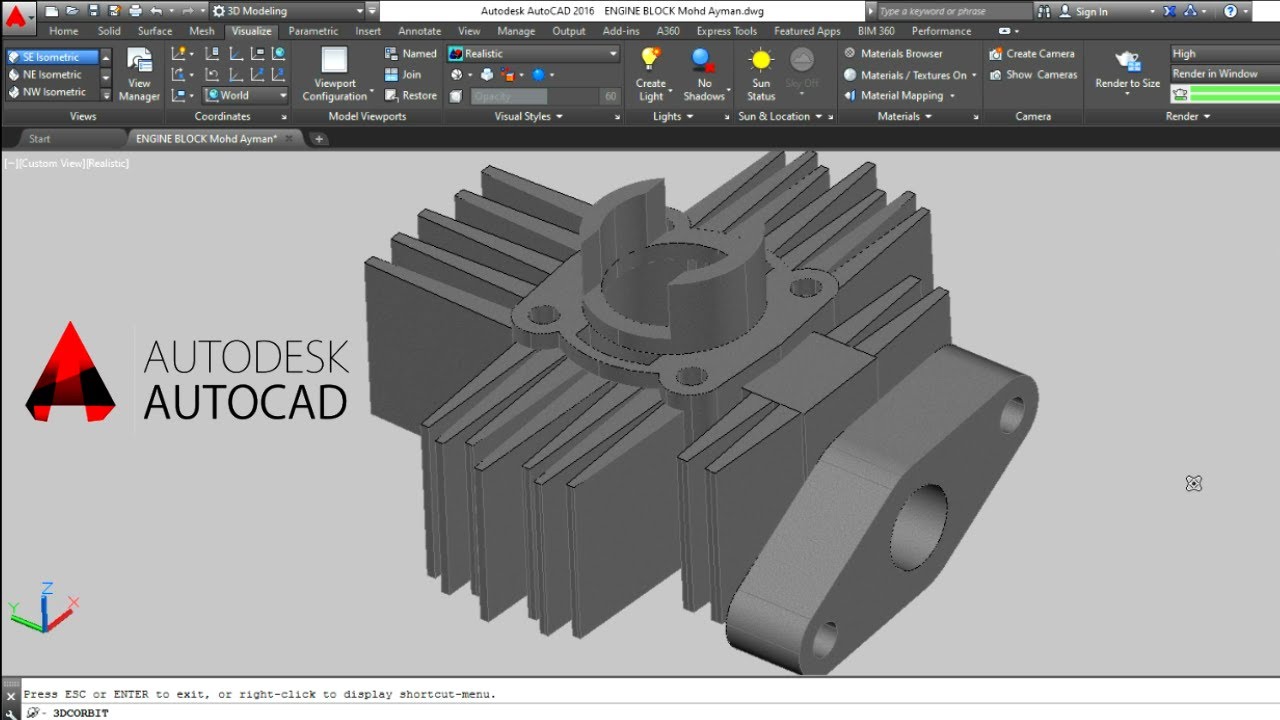Click the new drawing tab plus button
Viewport: 1280px width, 720px height.
coord(319,139)
